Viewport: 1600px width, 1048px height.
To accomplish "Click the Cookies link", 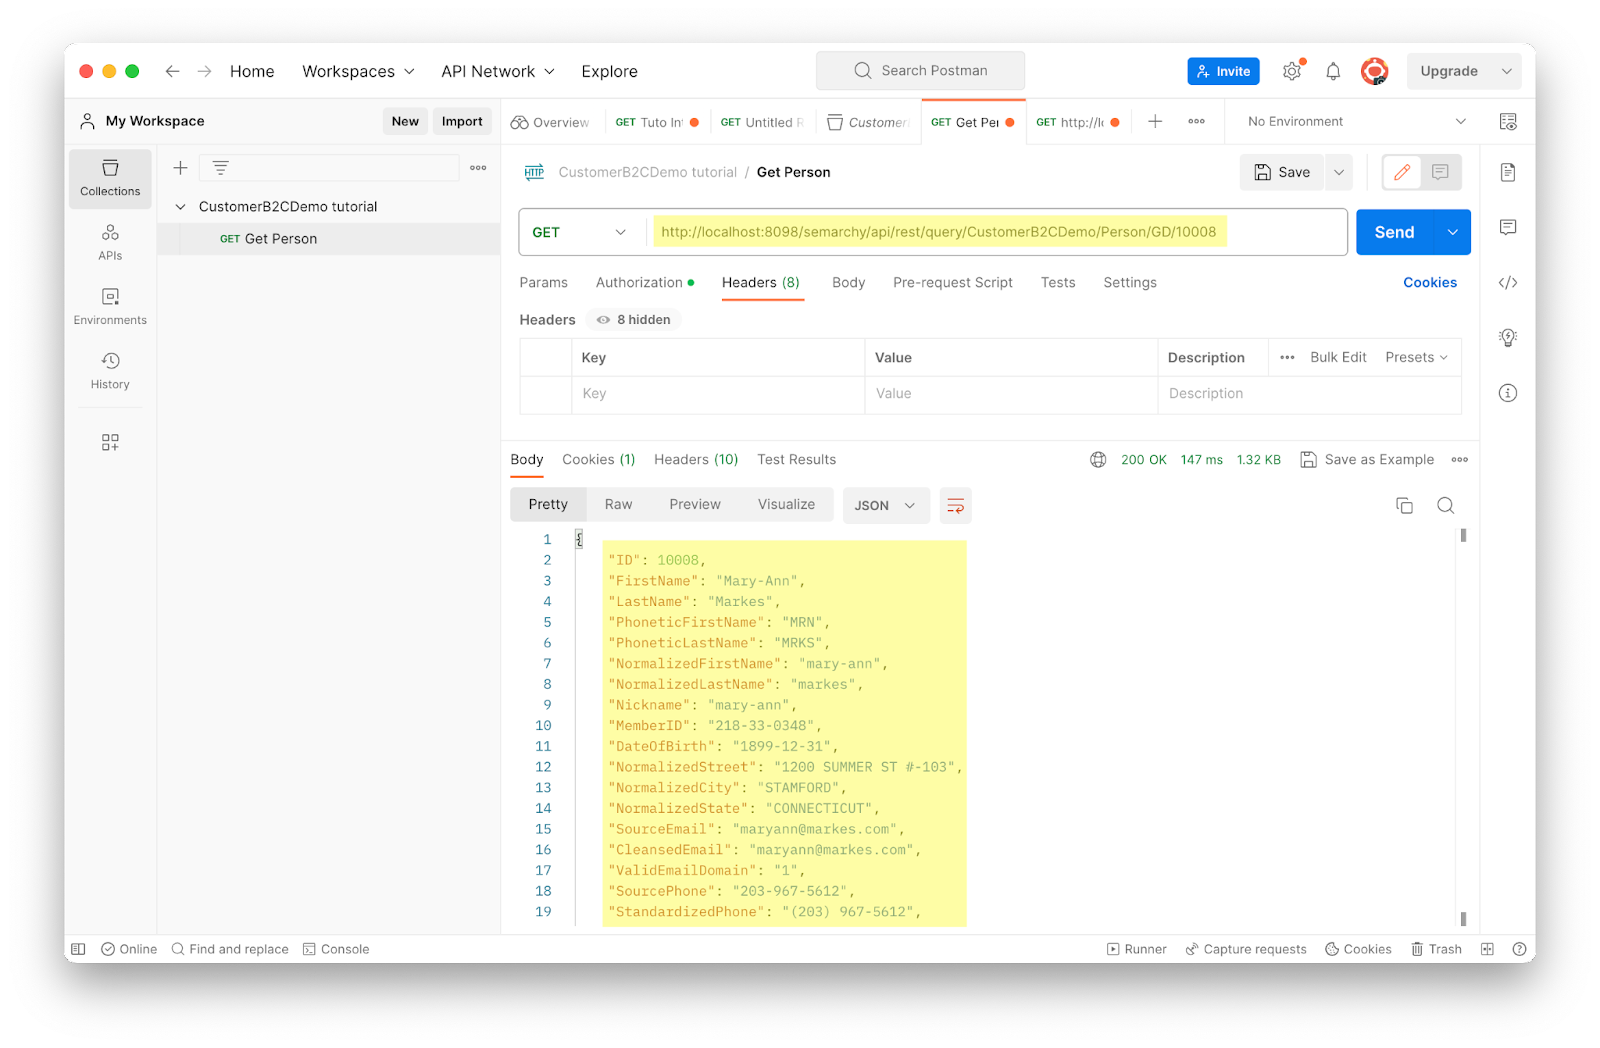I will tap(1429, 283).
